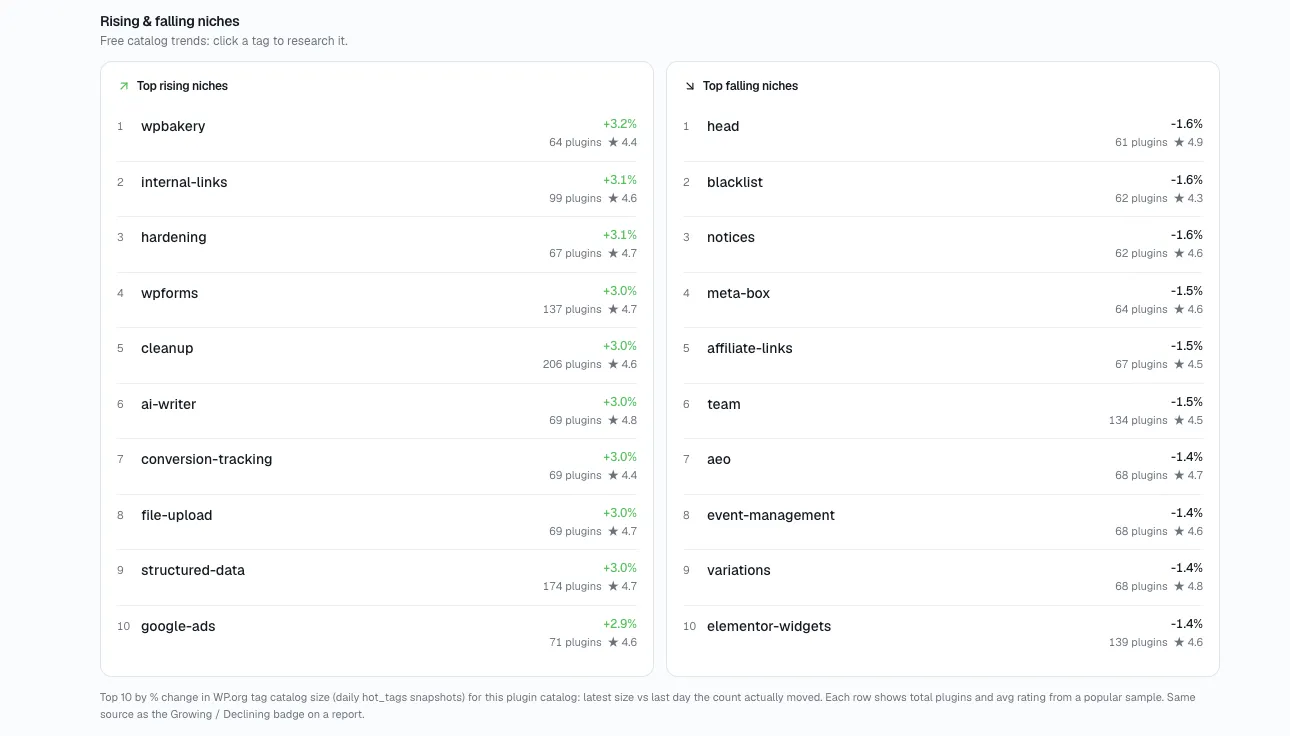Screen dimensions: 1290x736
Task: Click the "Top falling niches" title
Action: coord(750,86)
